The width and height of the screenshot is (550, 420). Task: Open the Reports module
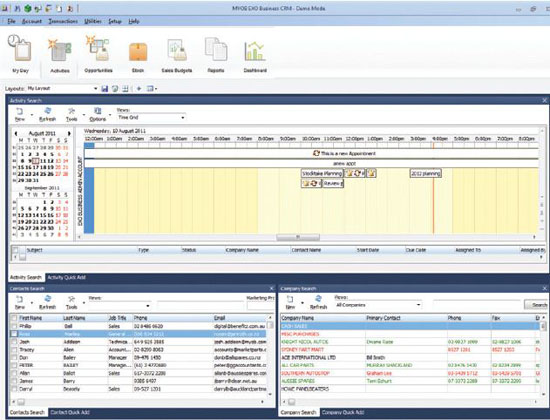pyautogui.click(x=215, y=54)
